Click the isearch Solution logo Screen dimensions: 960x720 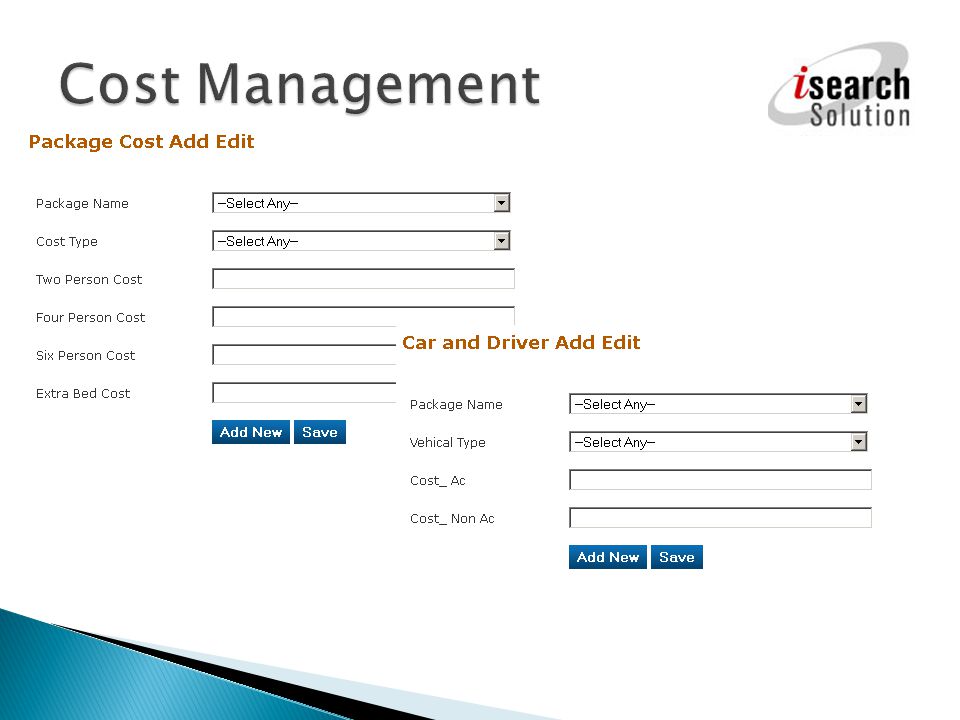click(840, 86)
